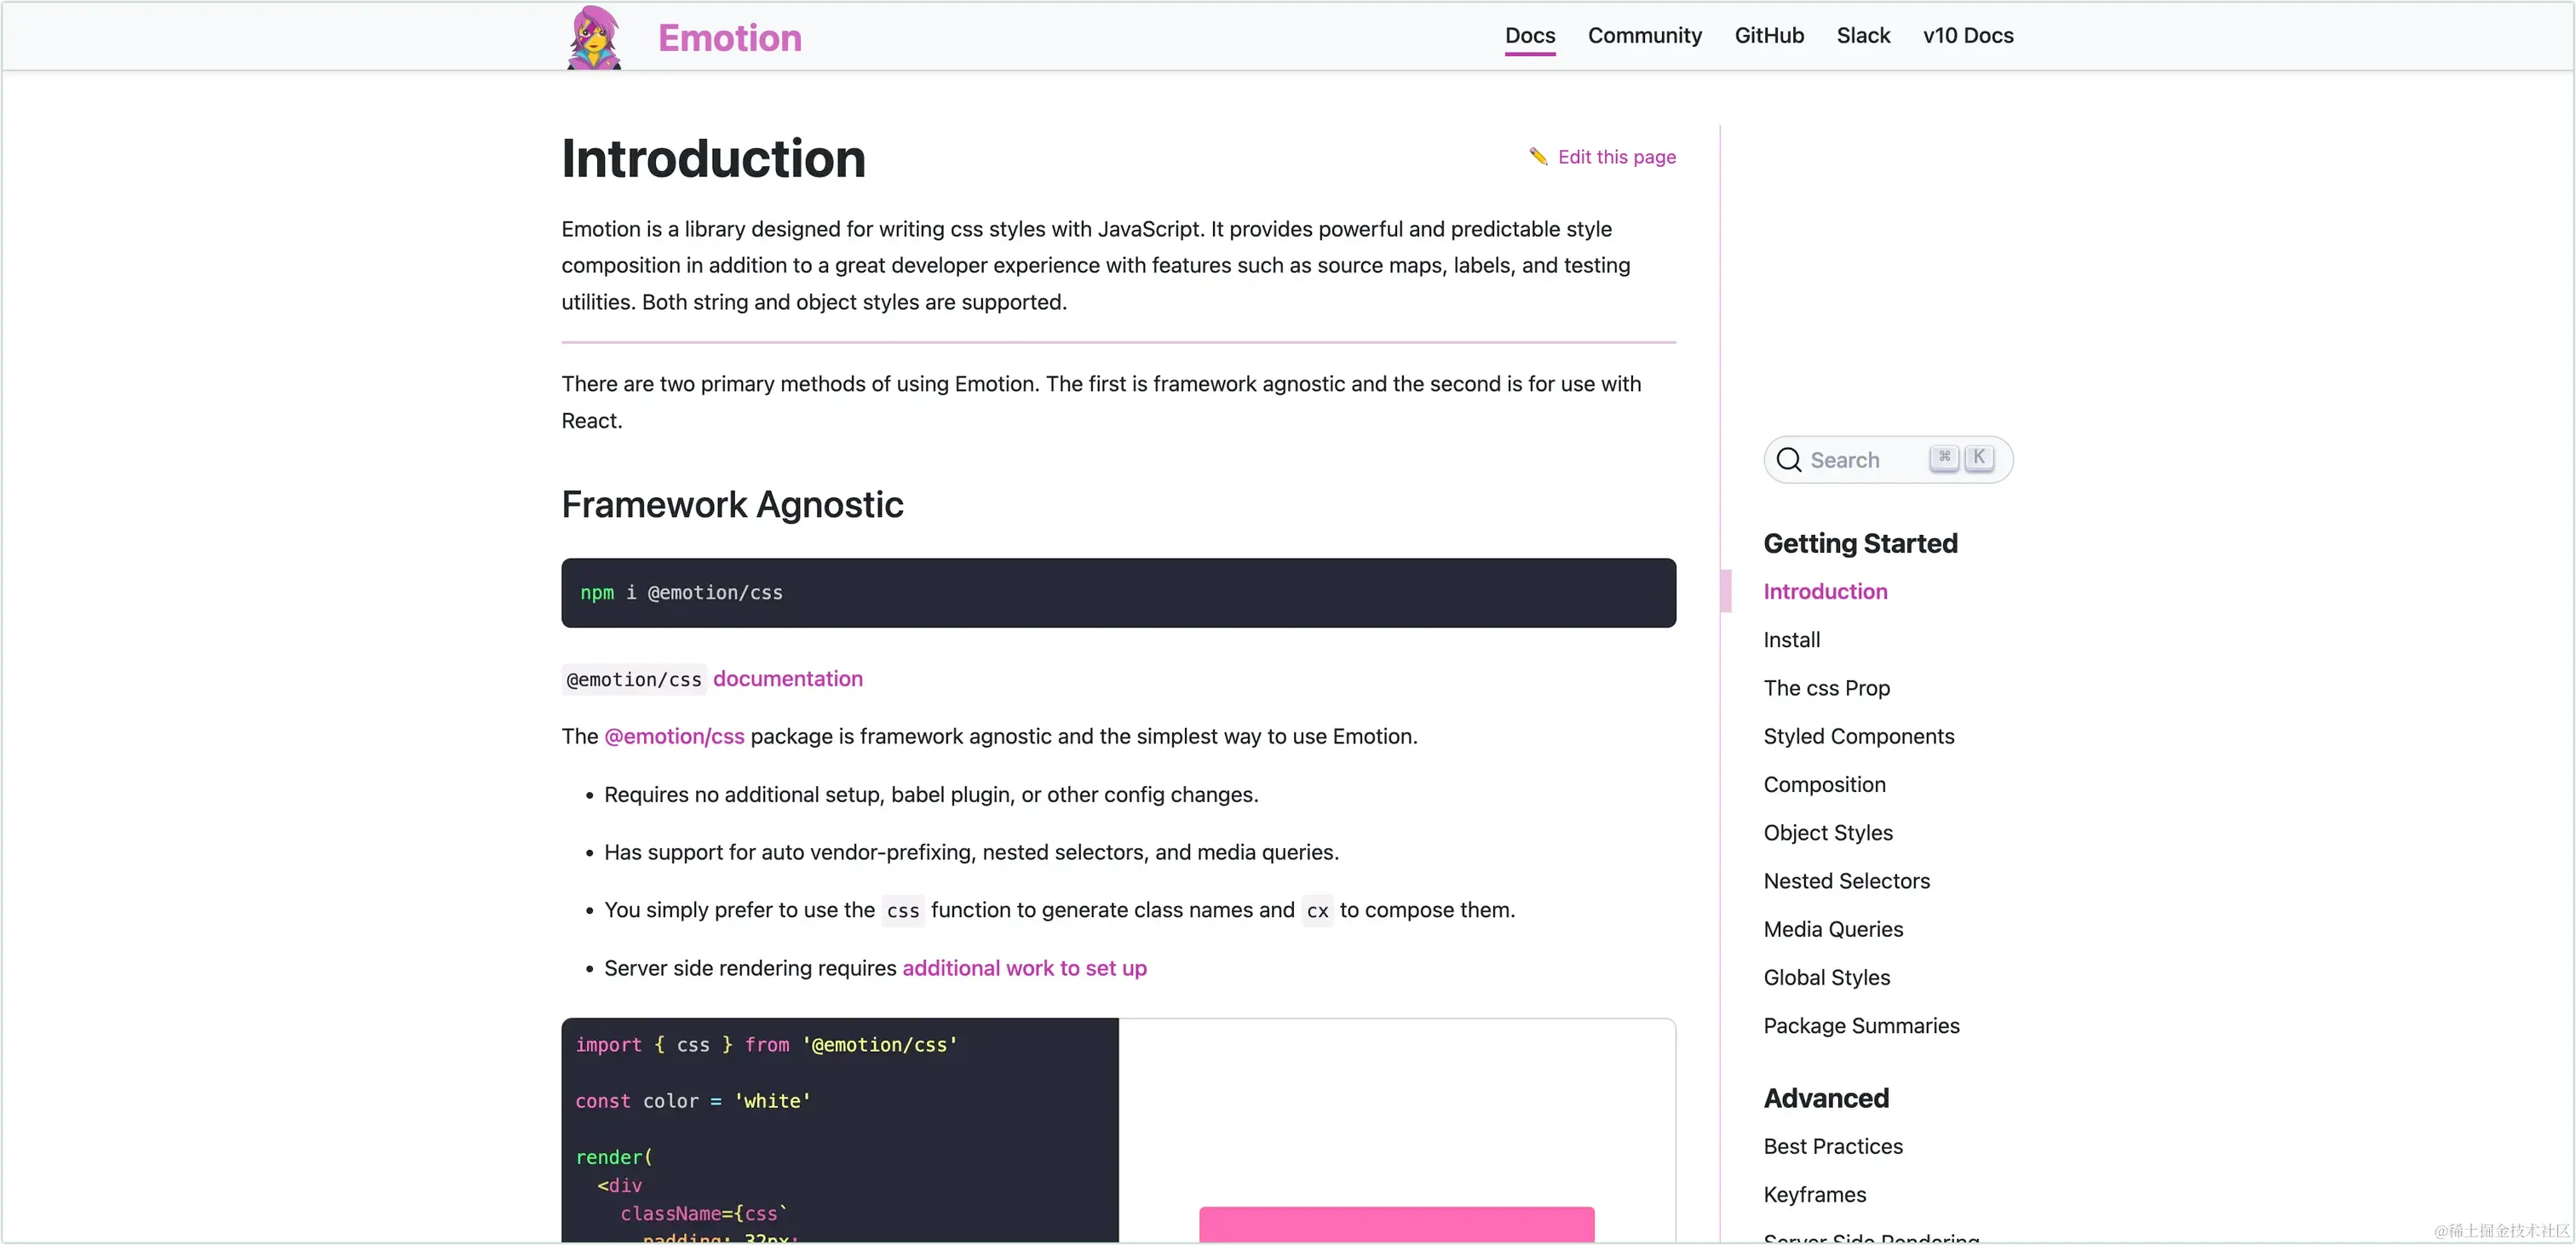Click the Command key badge in search

pos(1944,458)
